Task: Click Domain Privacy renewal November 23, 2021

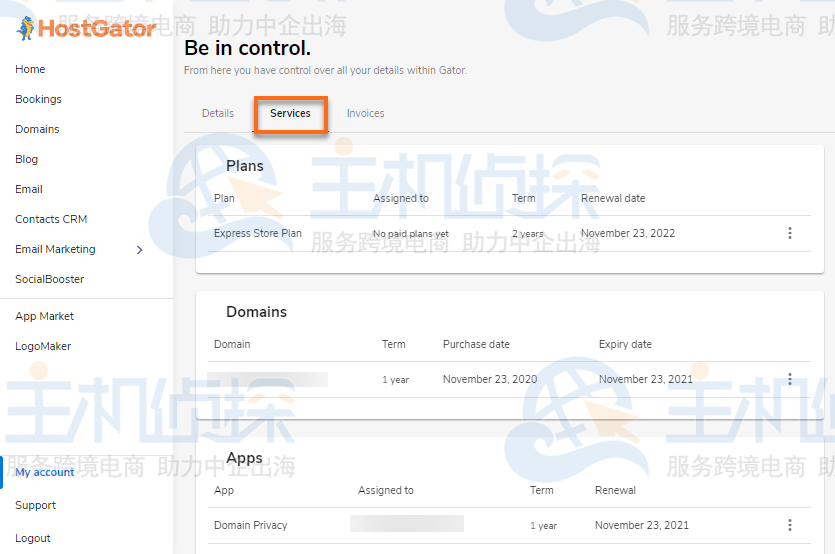Action: tap(642, 525)
